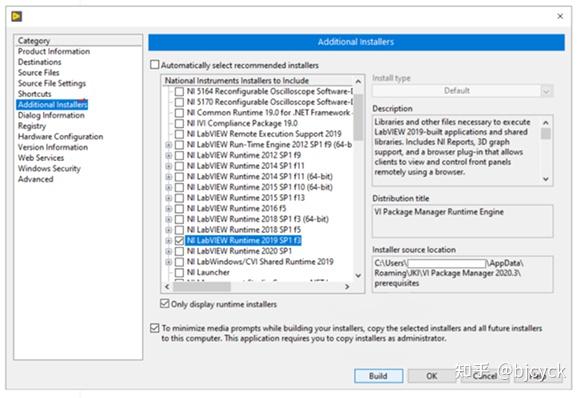
Task: Toggle the minimize media prompts checkbox
Action: (x=155, y=328)
